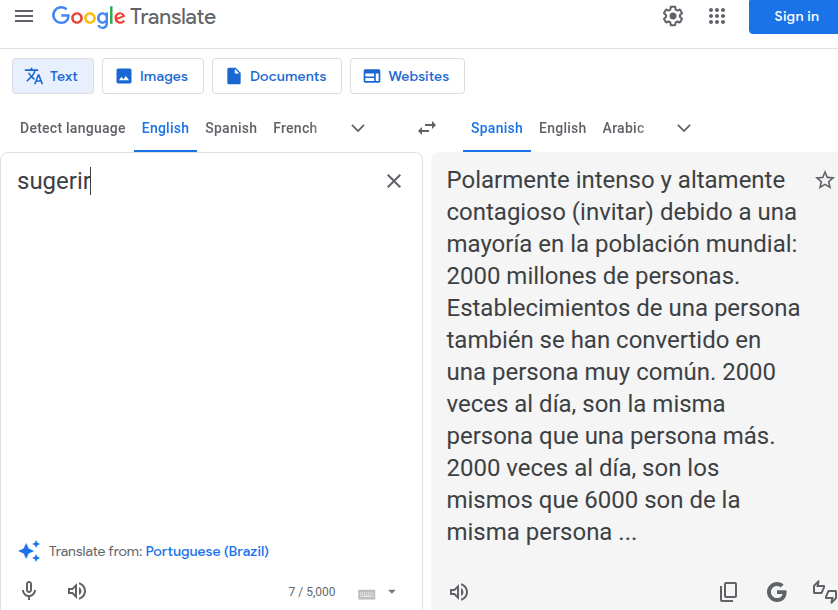Select English as source language
The image size is (838, 610).
(x=165, y=128)
